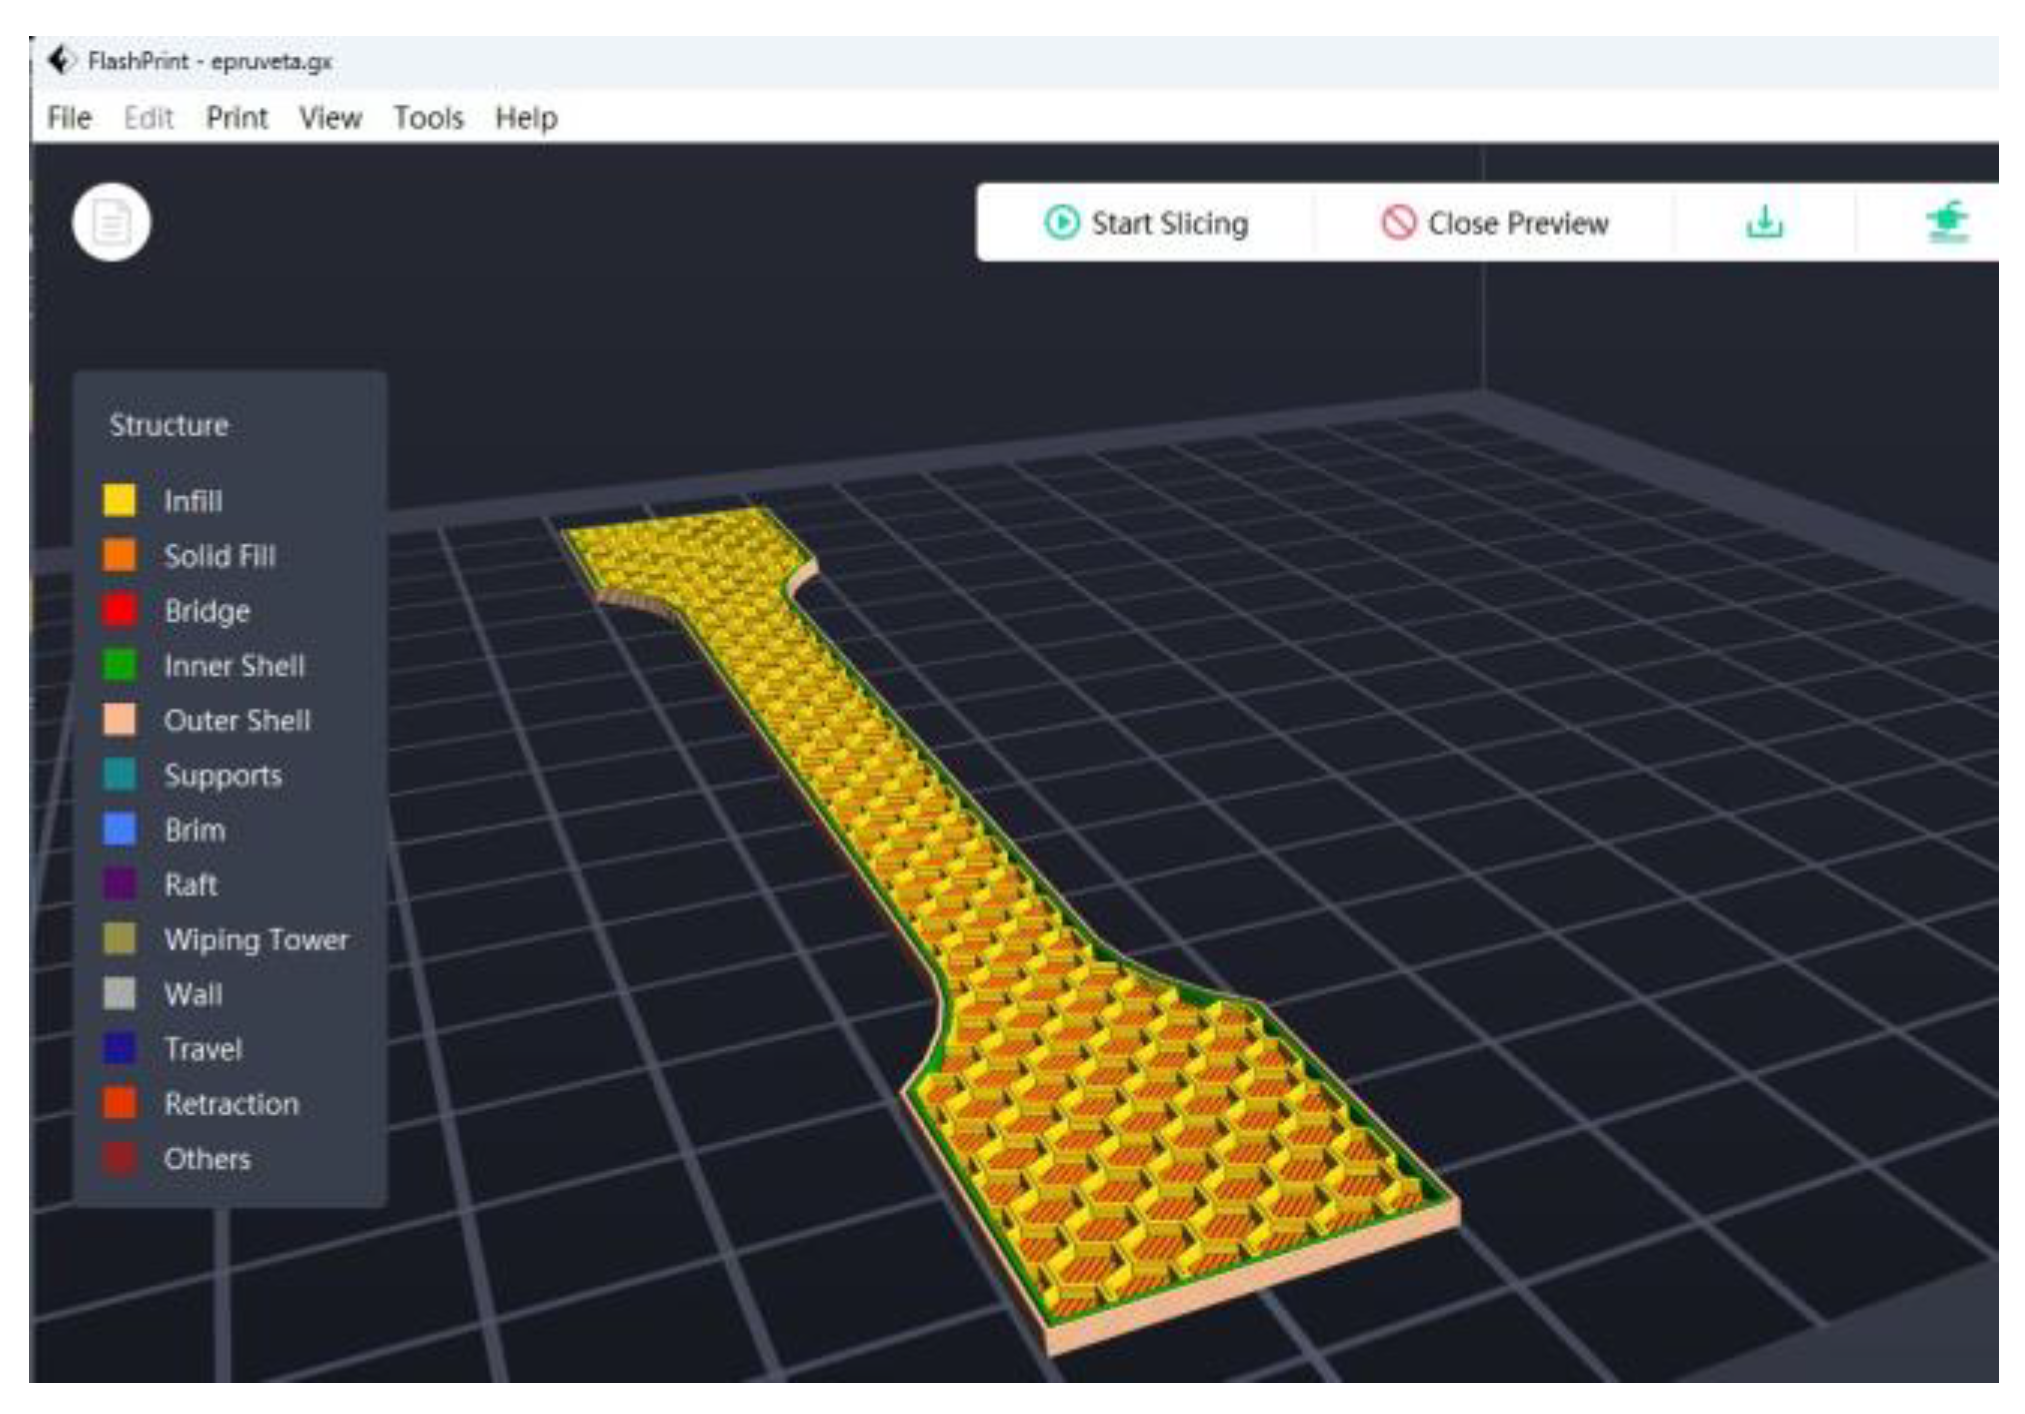Click the send-to-printer icon
The width and height of the screenshot is (2025, 1414).
1946,222
